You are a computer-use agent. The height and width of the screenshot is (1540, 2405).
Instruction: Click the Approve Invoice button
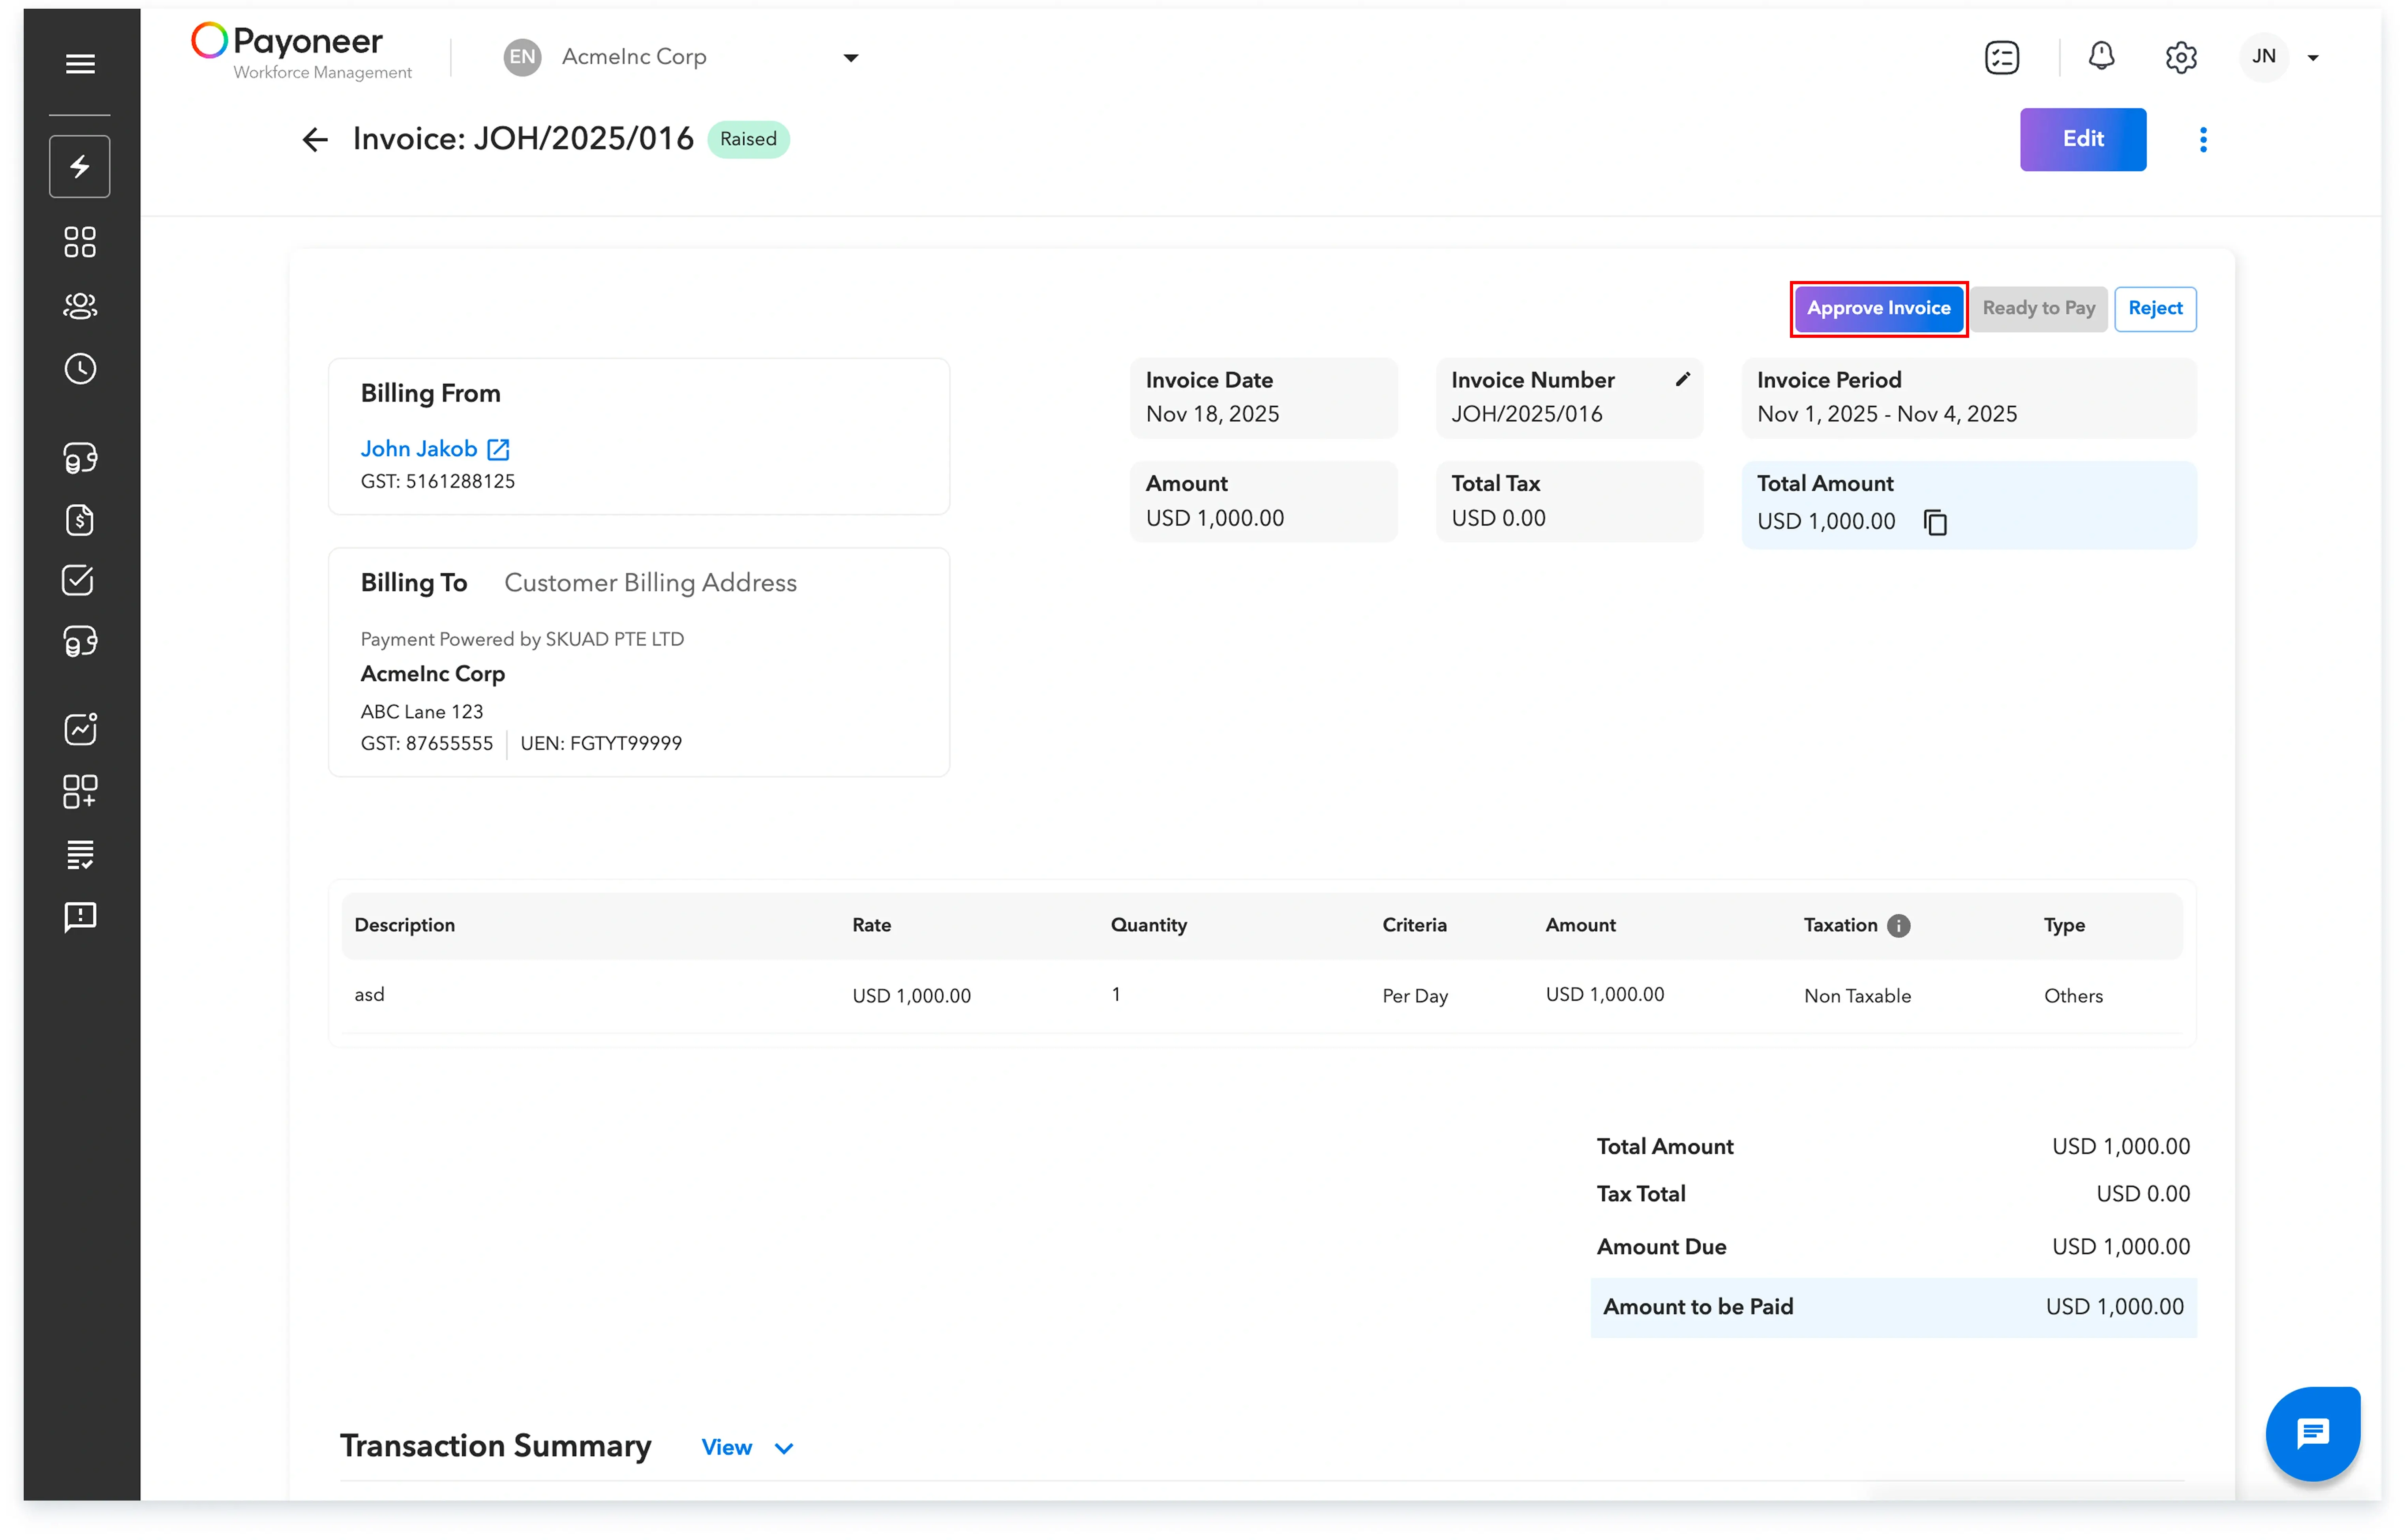(1878, 308)
